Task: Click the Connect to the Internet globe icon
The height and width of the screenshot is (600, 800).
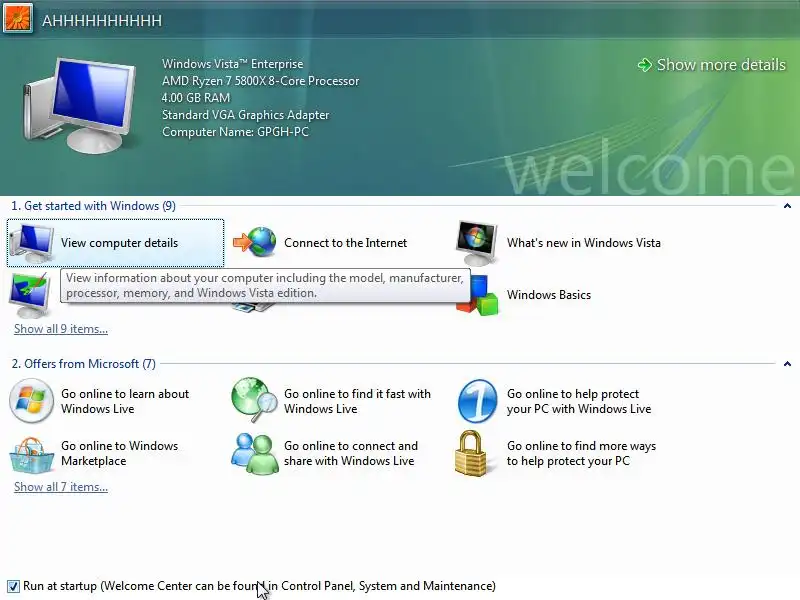Action: [x=255, y=242]
